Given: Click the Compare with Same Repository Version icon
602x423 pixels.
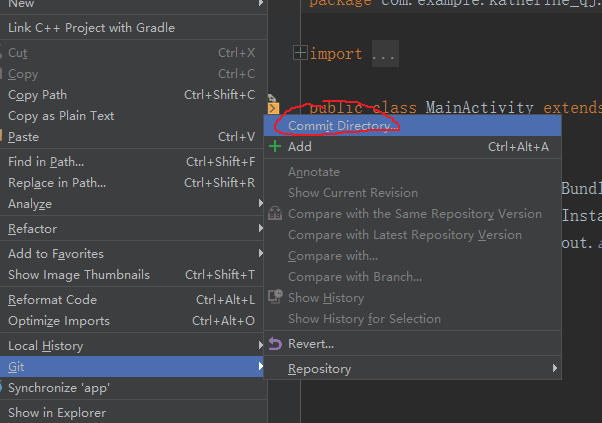Looking at the screenshot, I should click(x=275, y=214).
